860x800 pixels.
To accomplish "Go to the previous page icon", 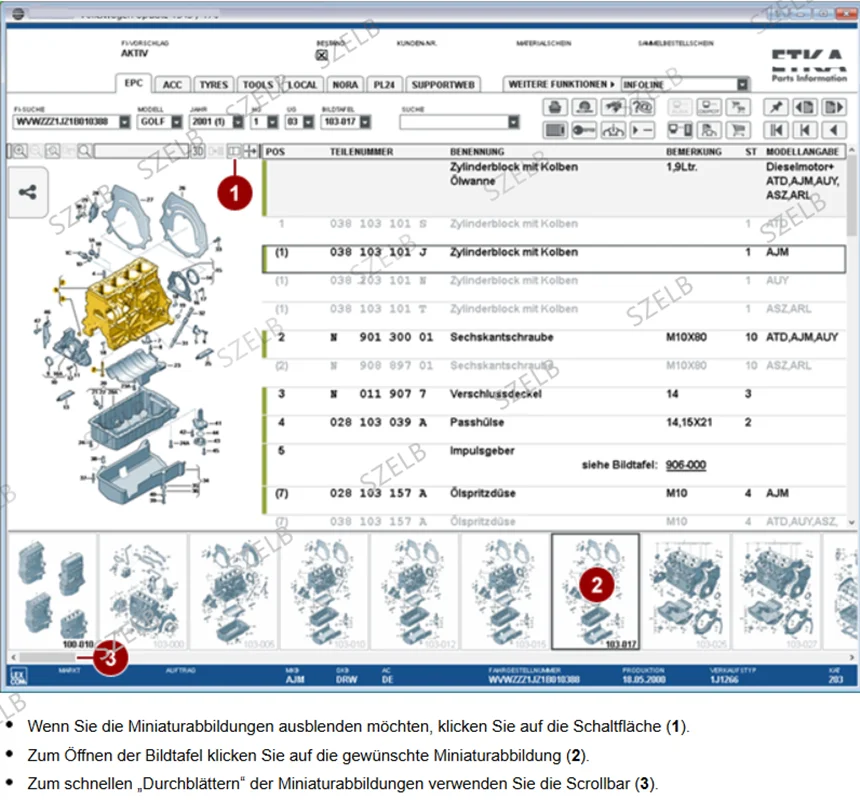I will pyautogui.click(x=805, y=107).
